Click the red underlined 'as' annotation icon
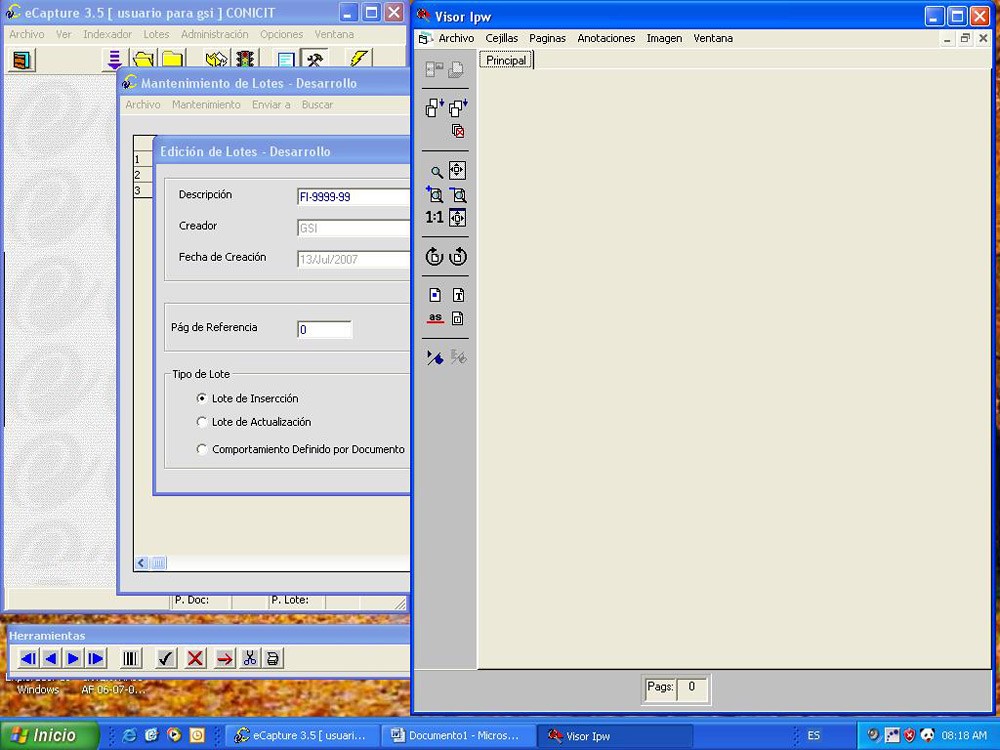The width and height of the screenshot is (1000, 750). pyautogui.click(x=435, y=318)
